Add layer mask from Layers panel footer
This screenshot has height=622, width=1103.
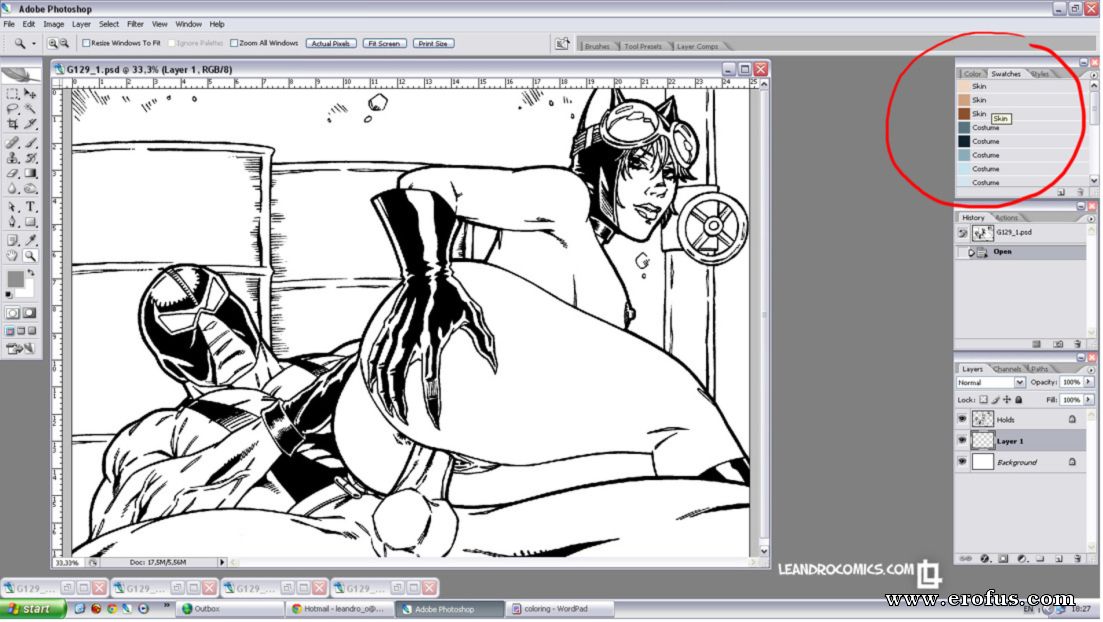click(x=1003, y=559)
